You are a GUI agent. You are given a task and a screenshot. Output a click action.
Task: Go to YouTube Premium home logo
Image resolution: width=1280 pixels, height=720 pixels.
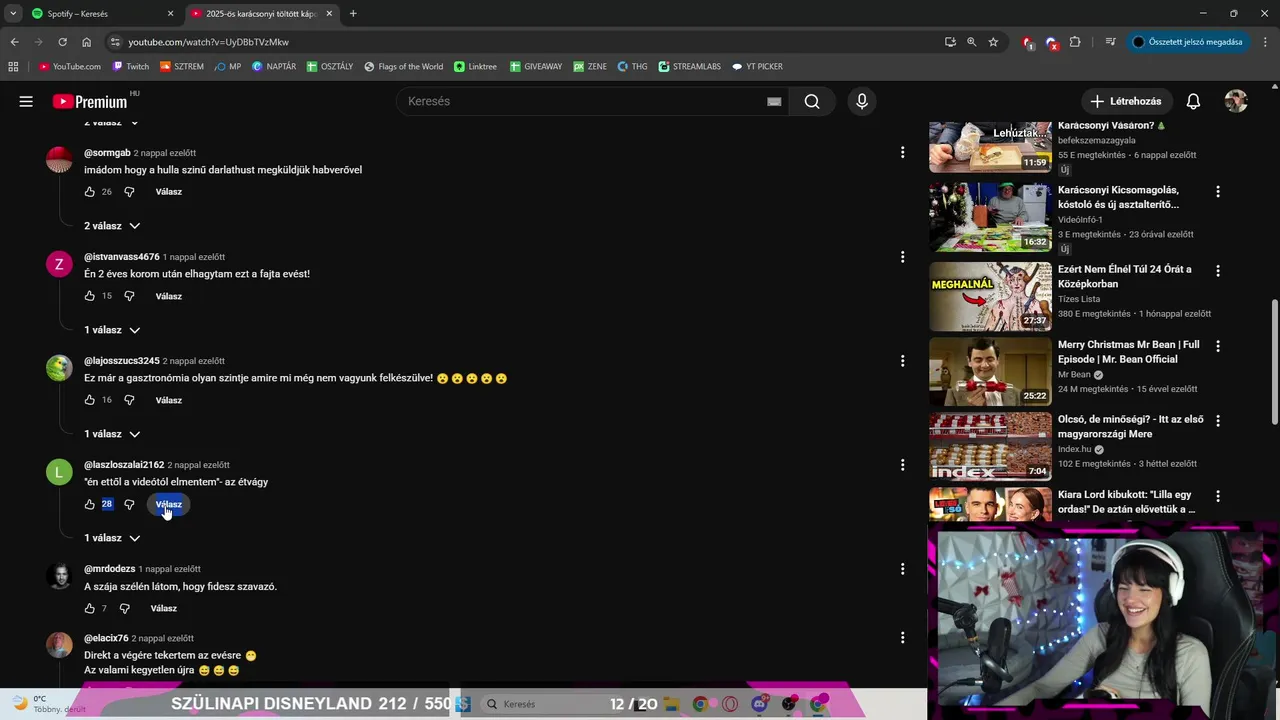point(91,101)
